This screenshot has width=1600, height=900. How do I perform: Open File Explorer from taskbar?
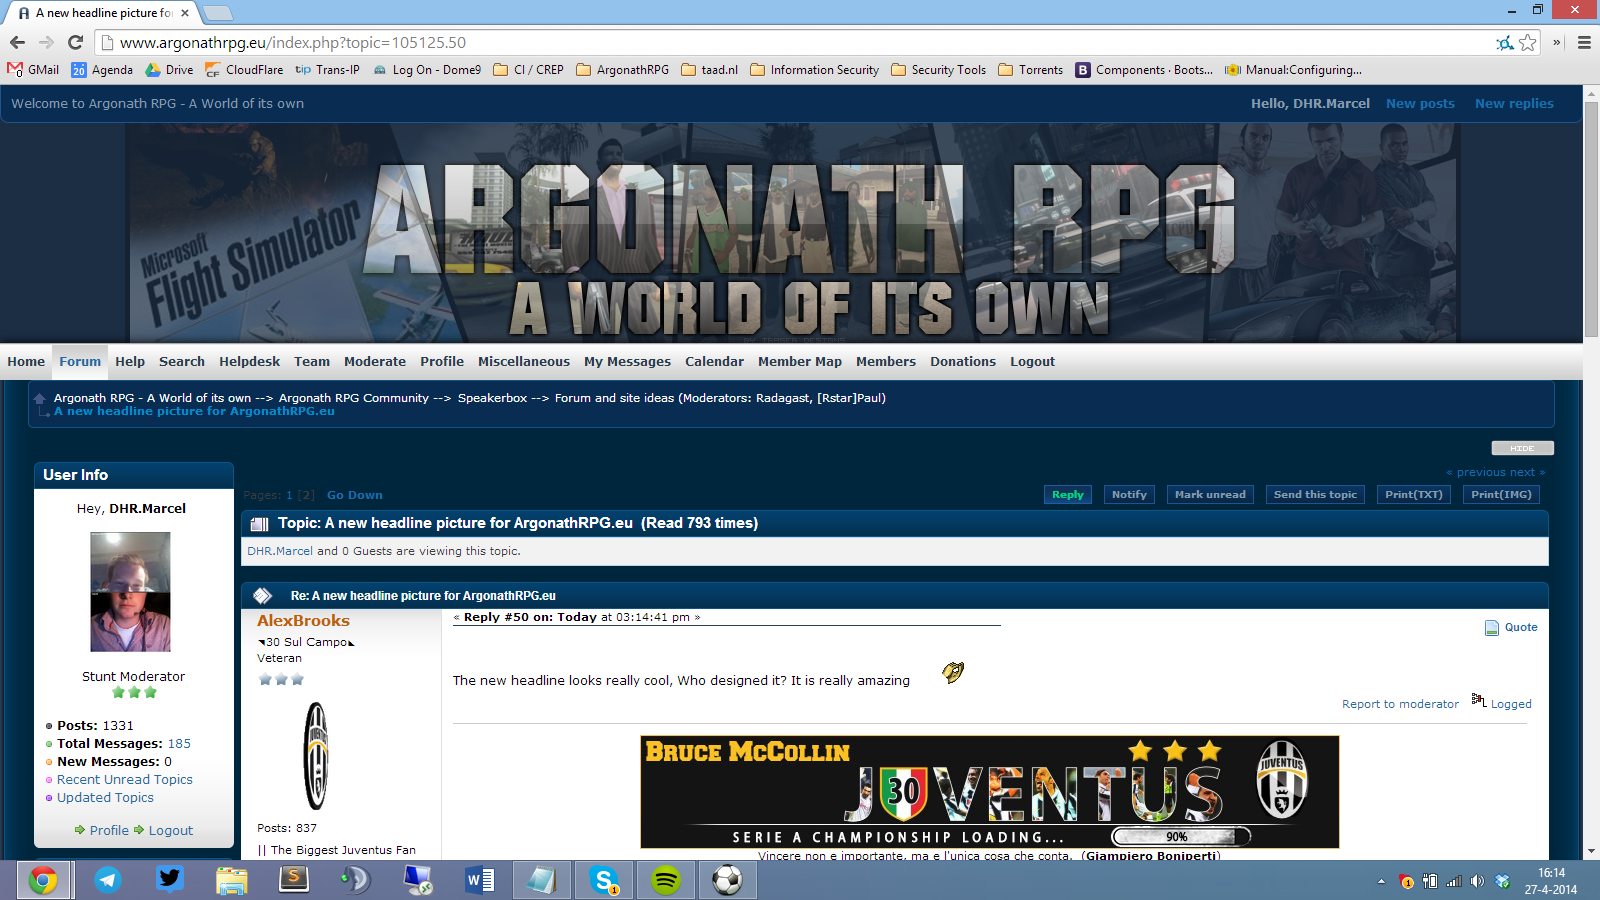click(232, 880)
